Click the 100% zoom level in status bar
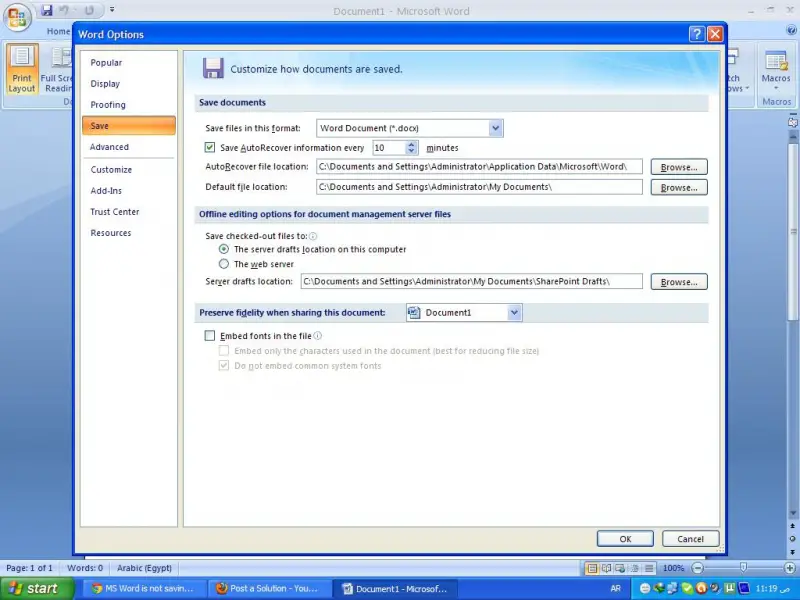 coord(673,568)
